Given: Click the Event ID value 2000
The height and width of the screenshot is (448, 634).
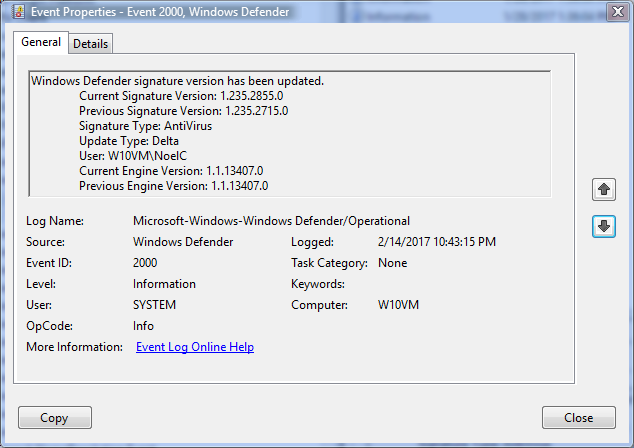Looking at the screenshot, I should click(145, 263).
